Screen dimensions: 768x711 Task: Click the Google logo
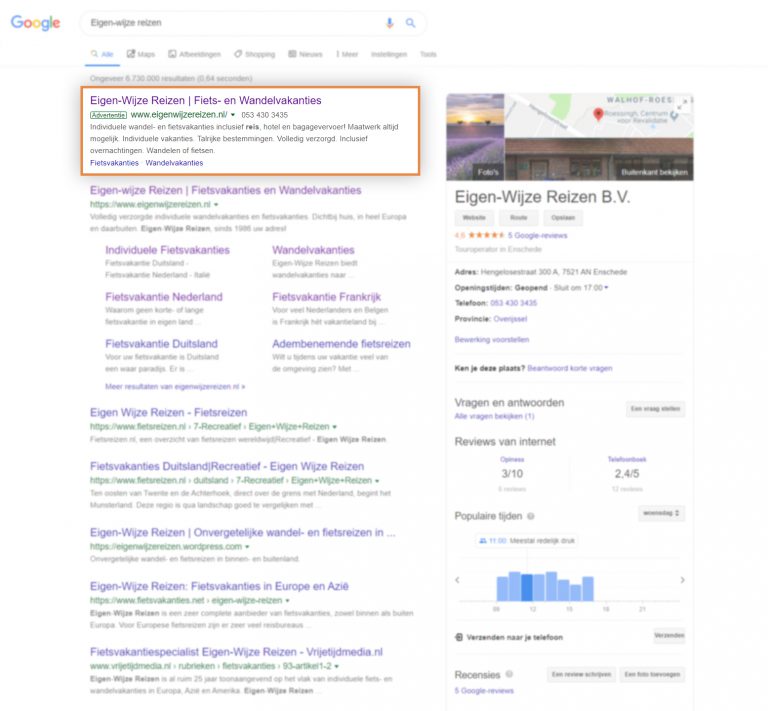click(x=35, y=23)
